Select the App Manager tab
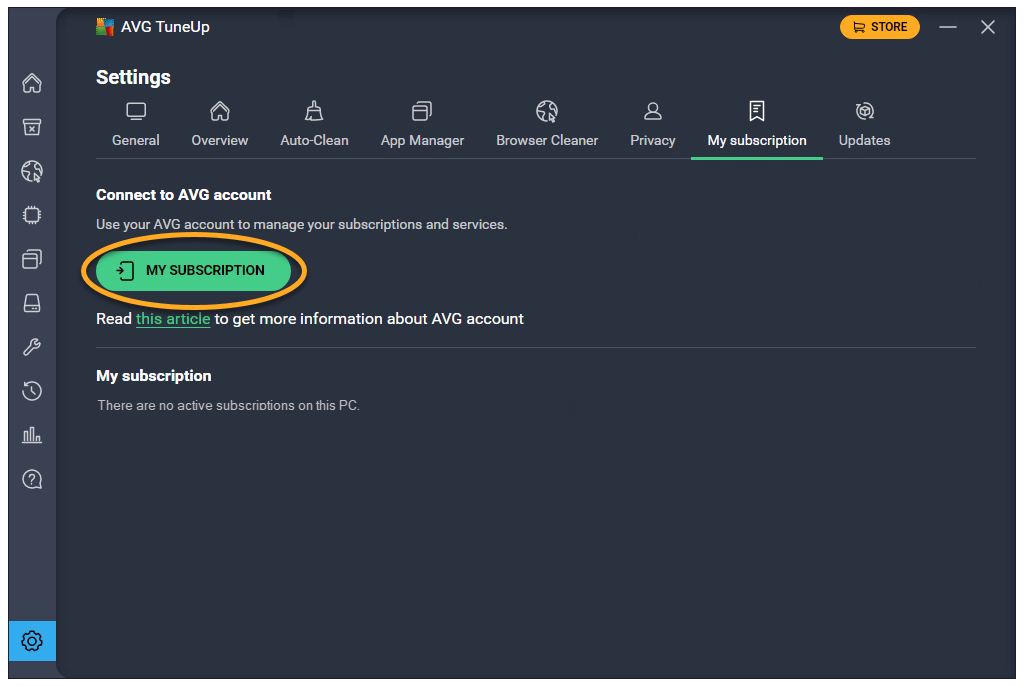The height and width of the screenshot is (686, 1025). point(422,125)
